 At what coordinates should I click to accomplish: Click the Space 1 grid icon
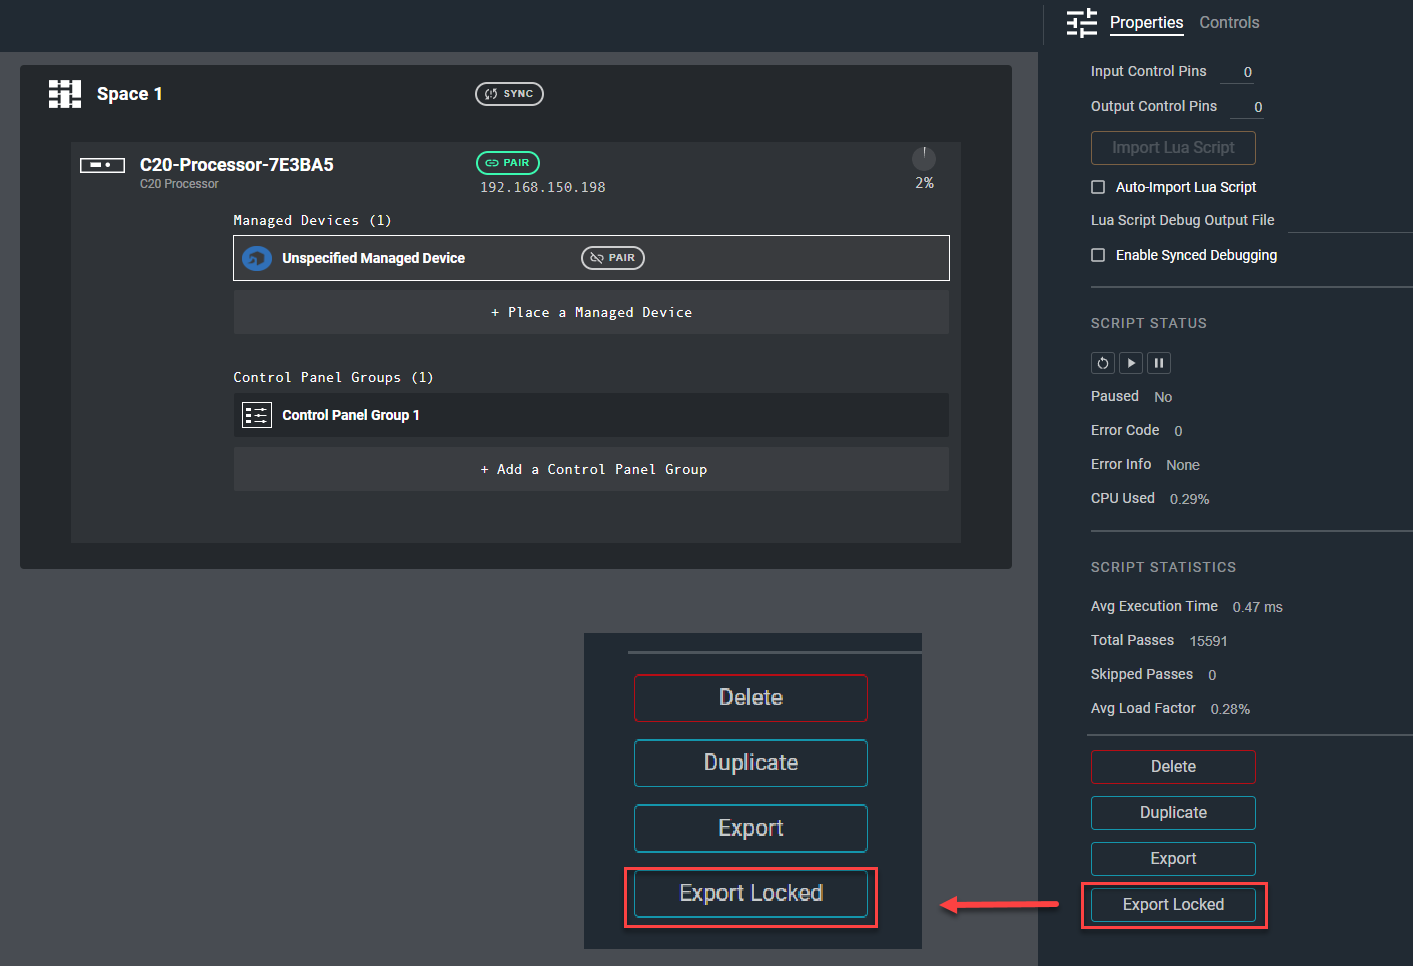tap(65, 94)
